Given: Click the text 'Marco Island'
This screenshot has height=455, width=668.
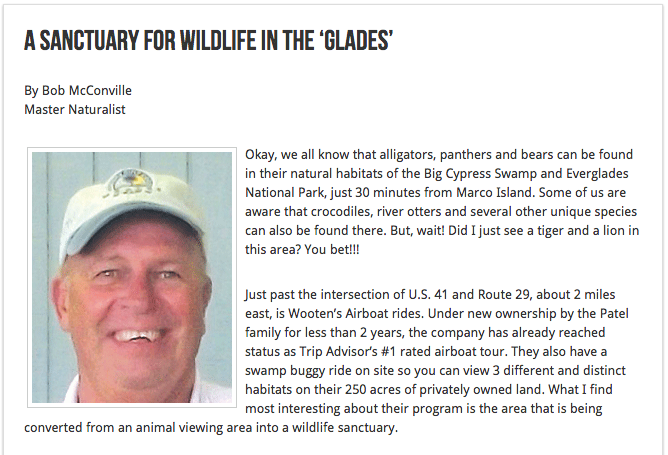Looking at the screenshot, I should click(x=494, y=193).
